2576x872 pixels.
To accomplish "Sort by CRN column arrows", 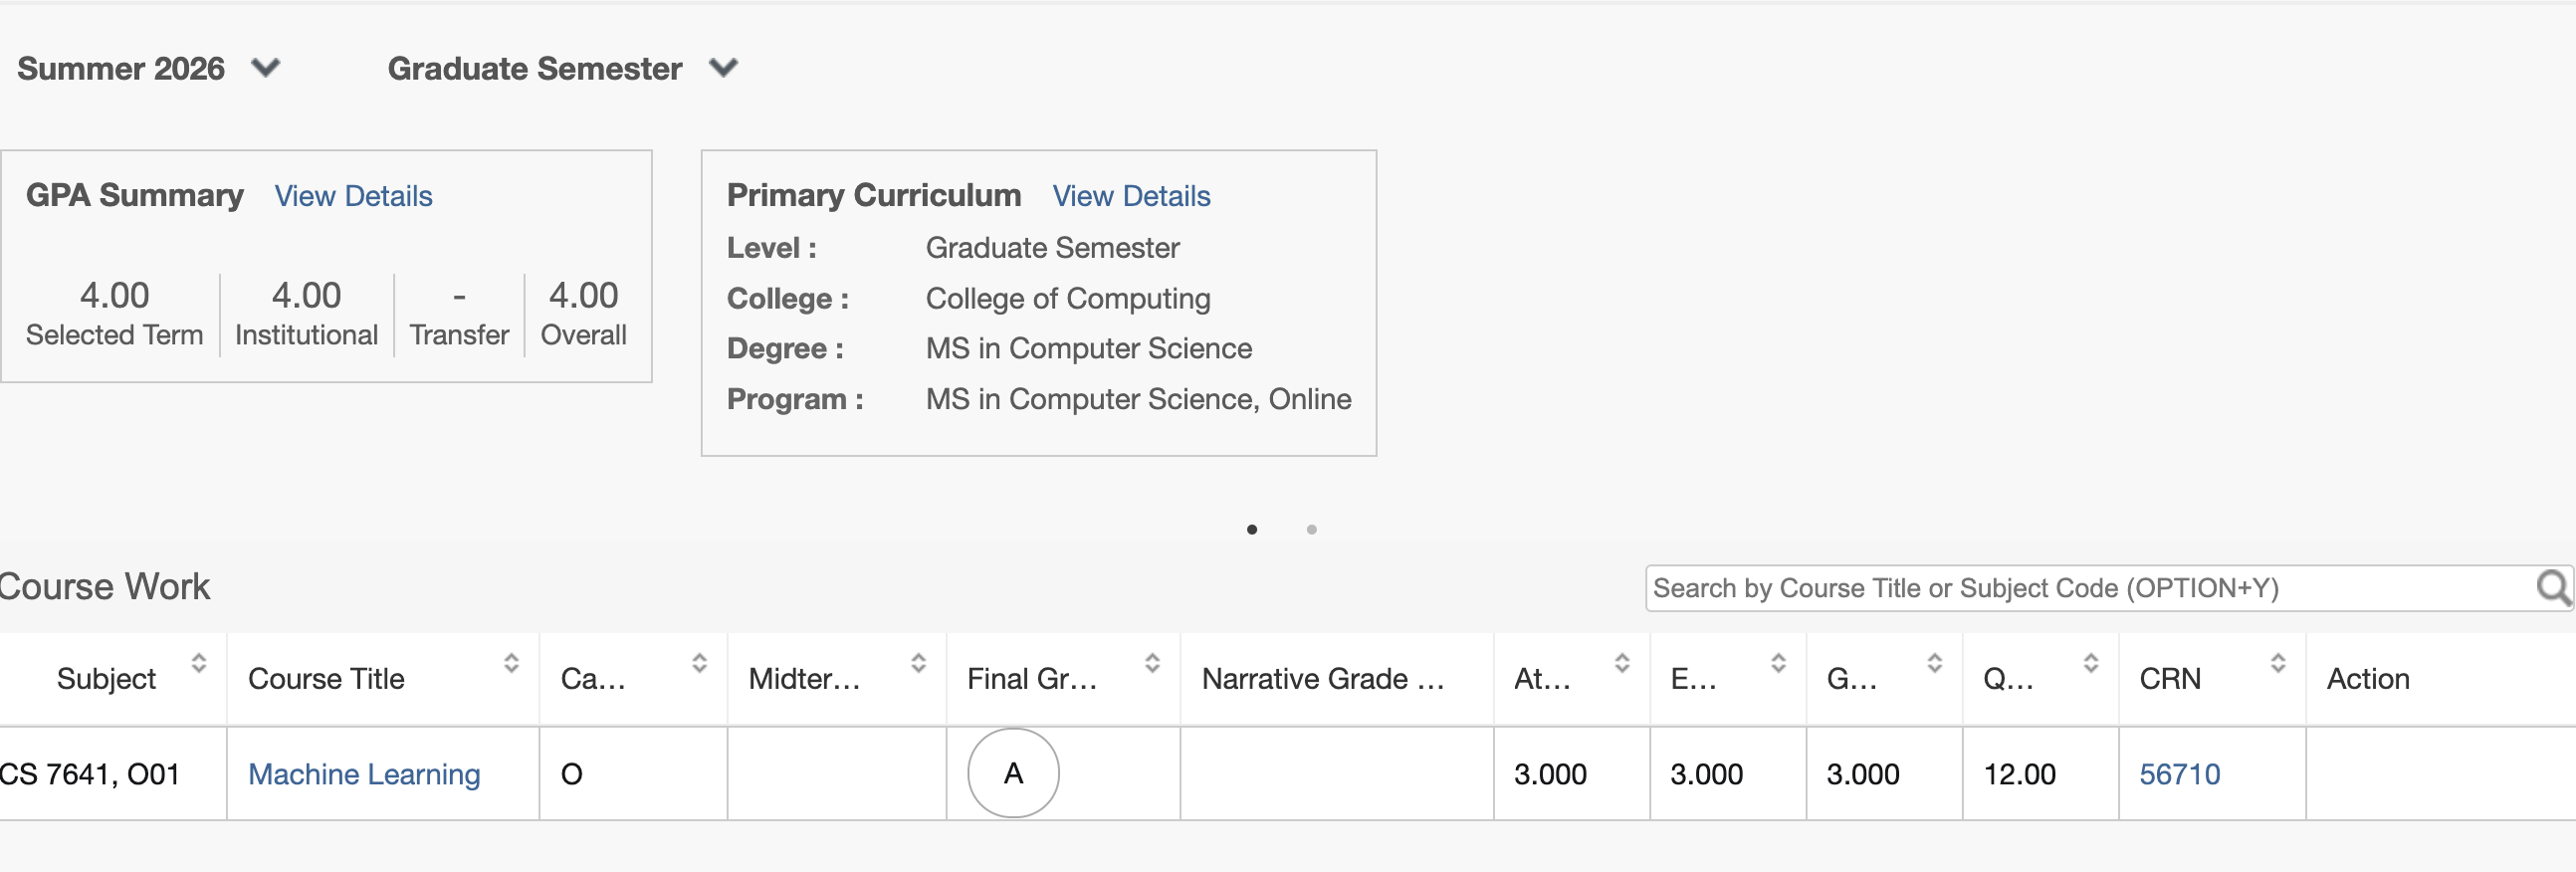I will 2277,663.
